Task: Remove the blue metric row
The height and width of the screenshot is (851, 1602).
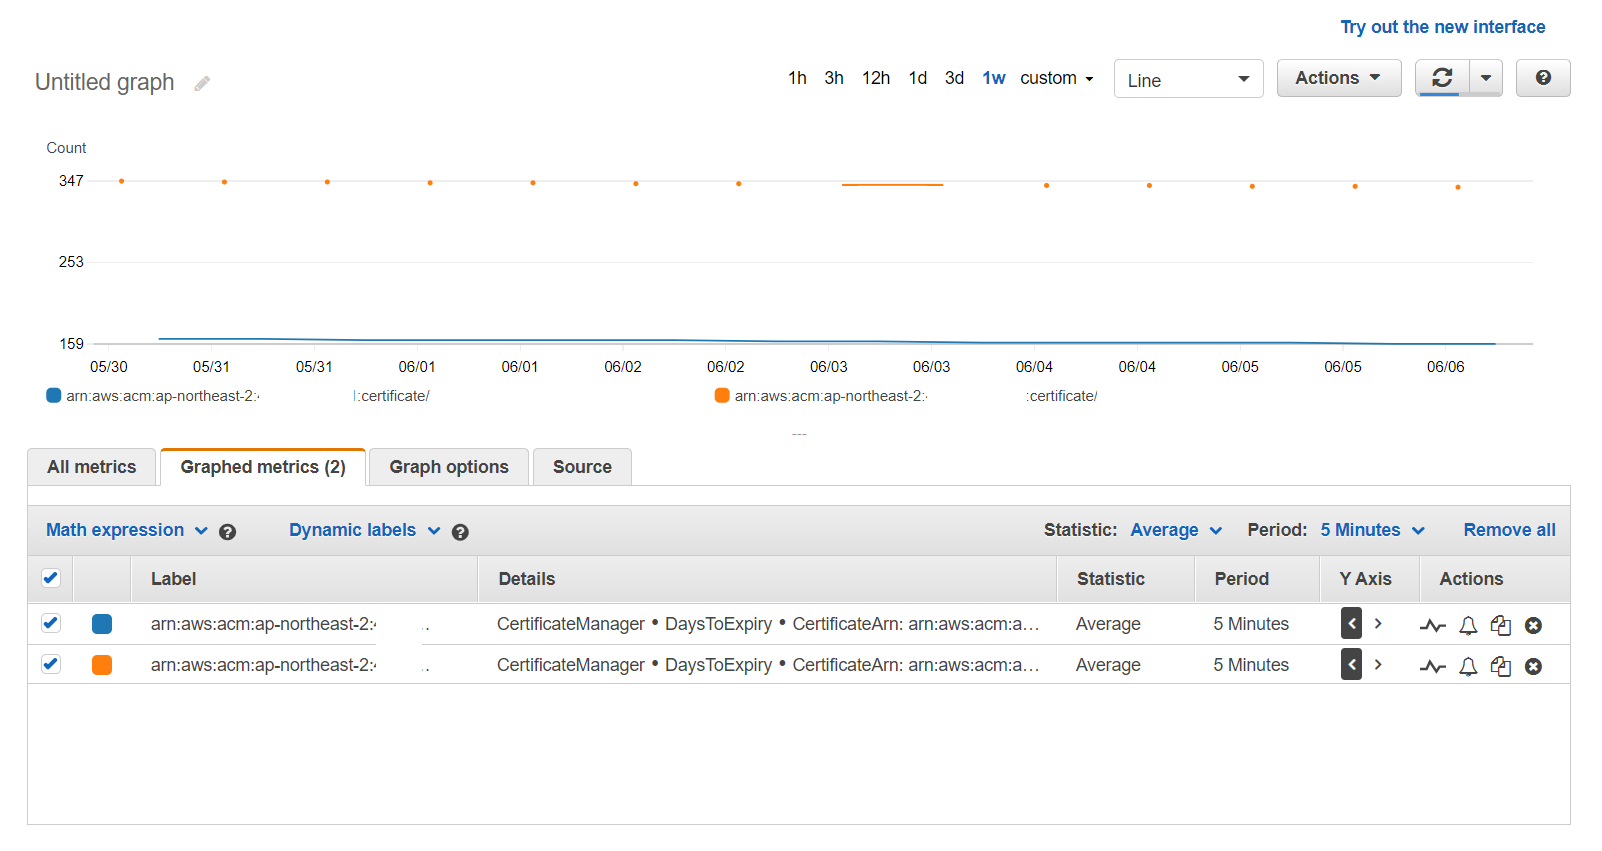Action: point(1533,626)
